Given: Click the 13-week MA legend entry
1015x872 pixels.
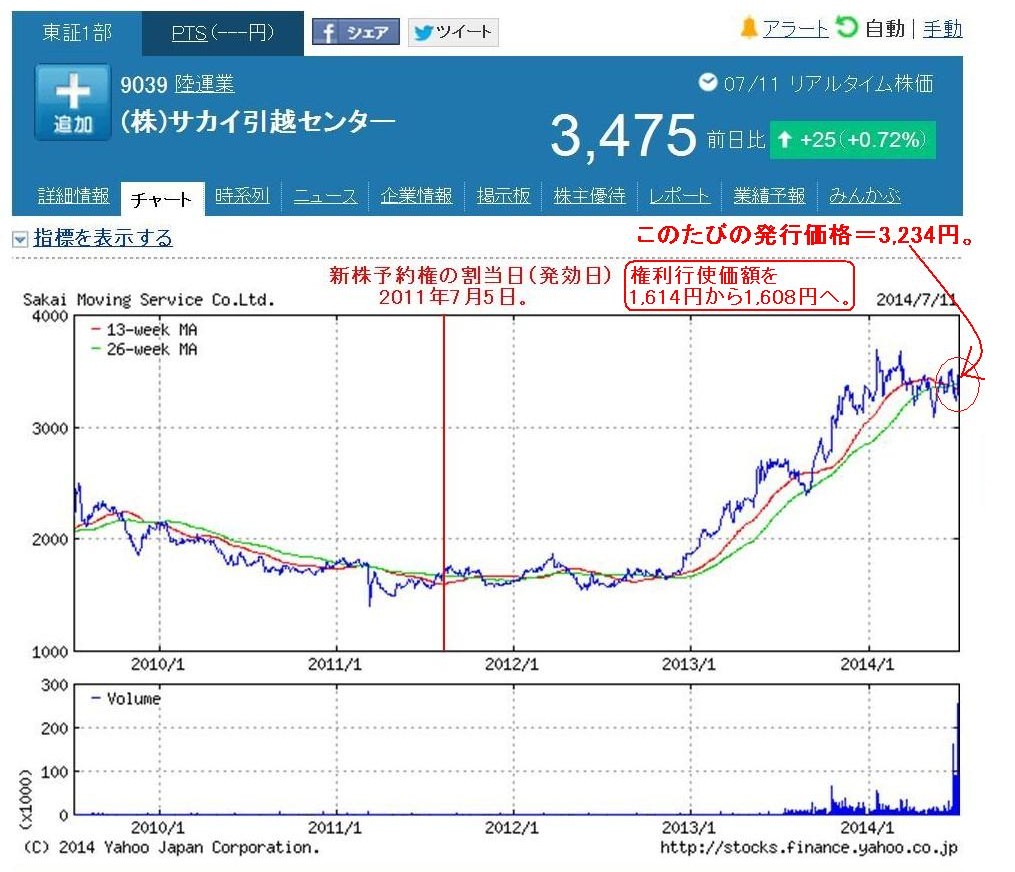Looking at the screenshot, I should point(144,330).
